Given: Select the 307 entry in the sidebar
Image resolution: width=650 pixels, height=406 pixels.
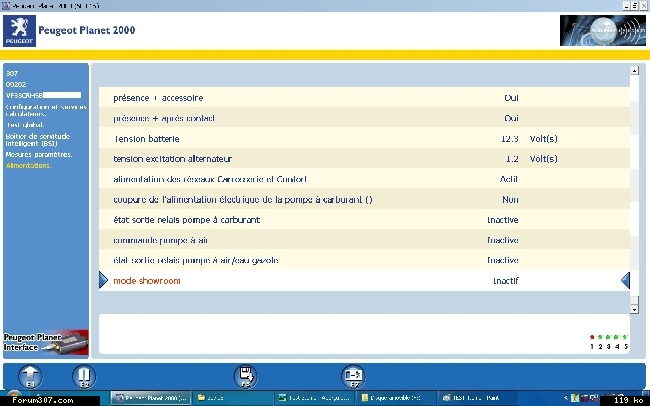Looking at the screenshot, I should point(12,73).
